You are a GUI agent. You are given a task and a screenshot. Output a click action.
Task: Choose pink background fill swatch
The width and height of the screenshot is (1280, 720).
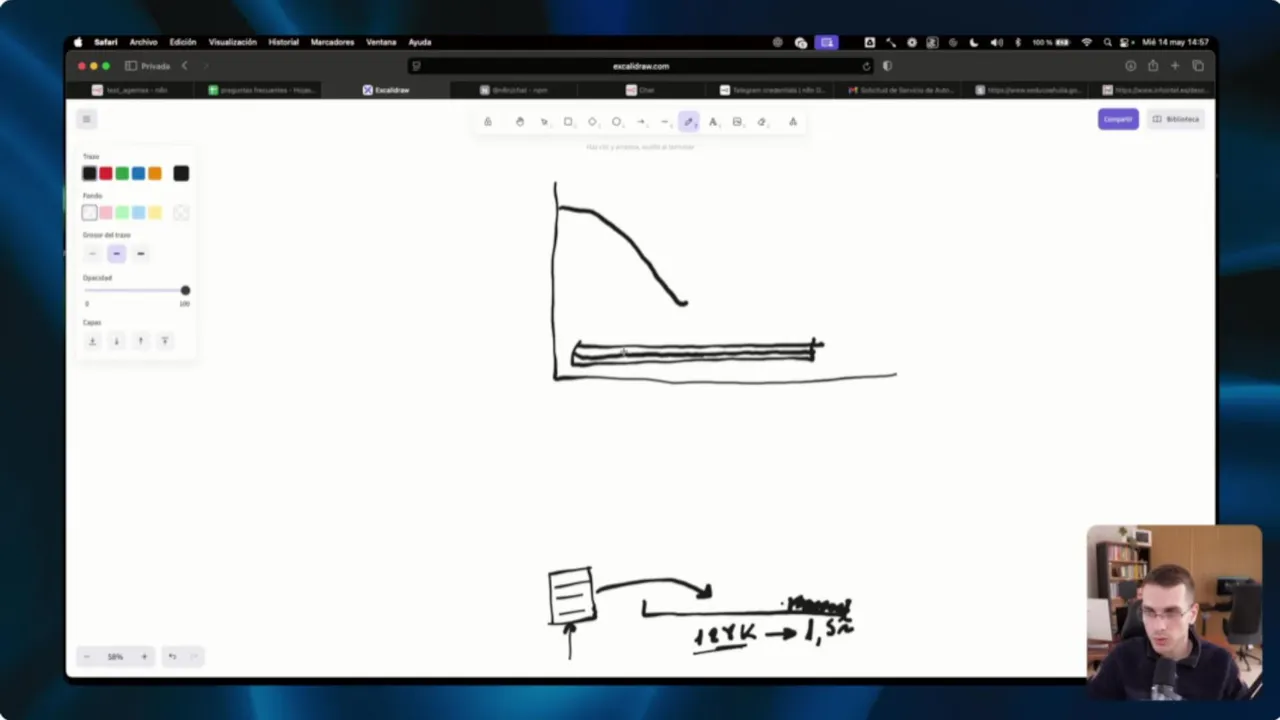click(105, 213)
